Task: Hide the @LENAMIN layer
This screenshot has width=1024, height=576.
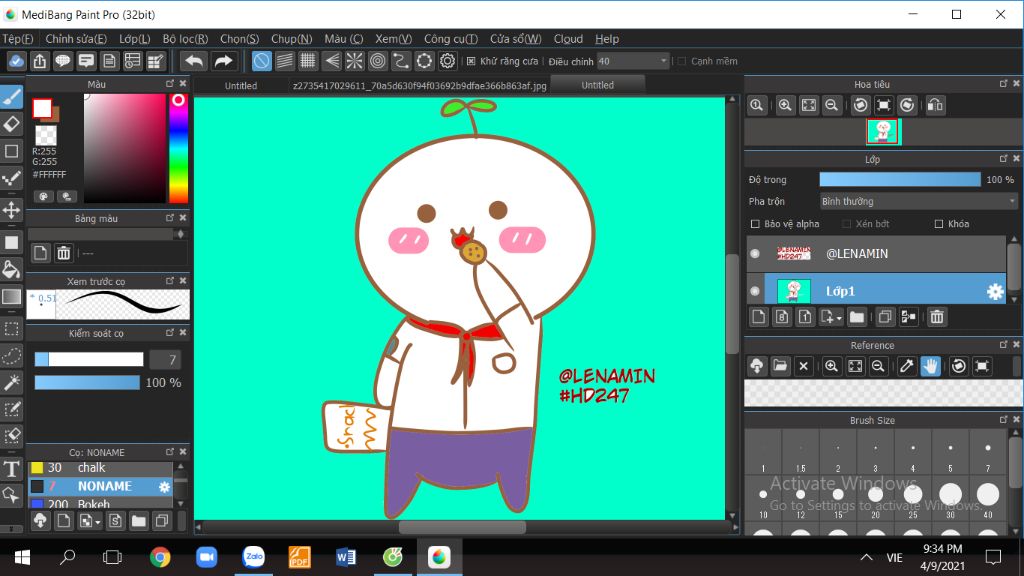Action: 755,253
